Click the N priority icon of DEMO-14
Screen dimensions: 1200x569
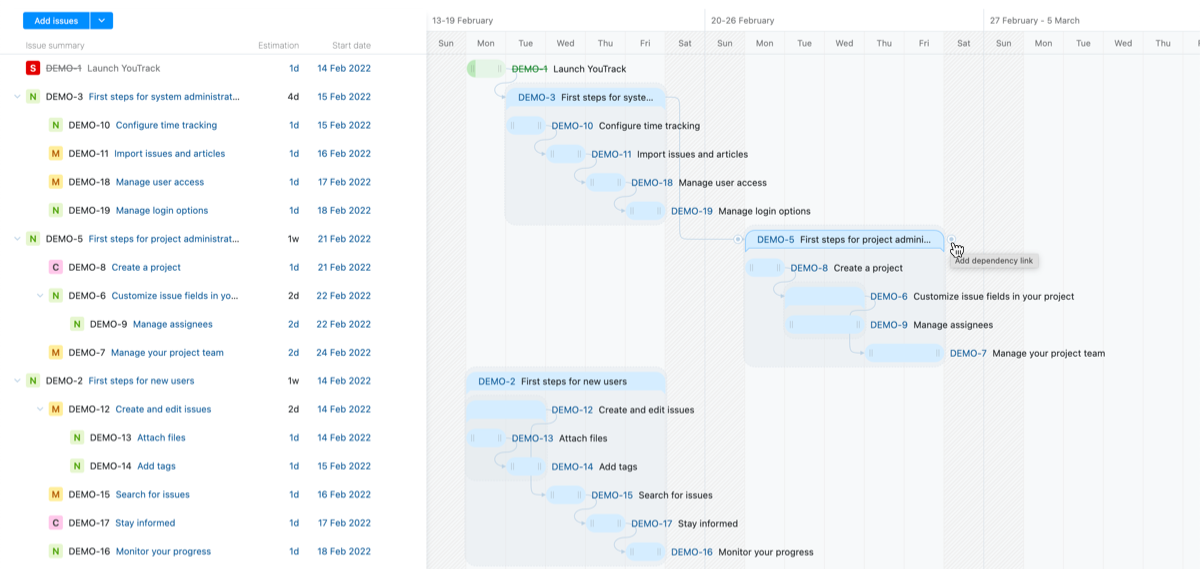77,466
